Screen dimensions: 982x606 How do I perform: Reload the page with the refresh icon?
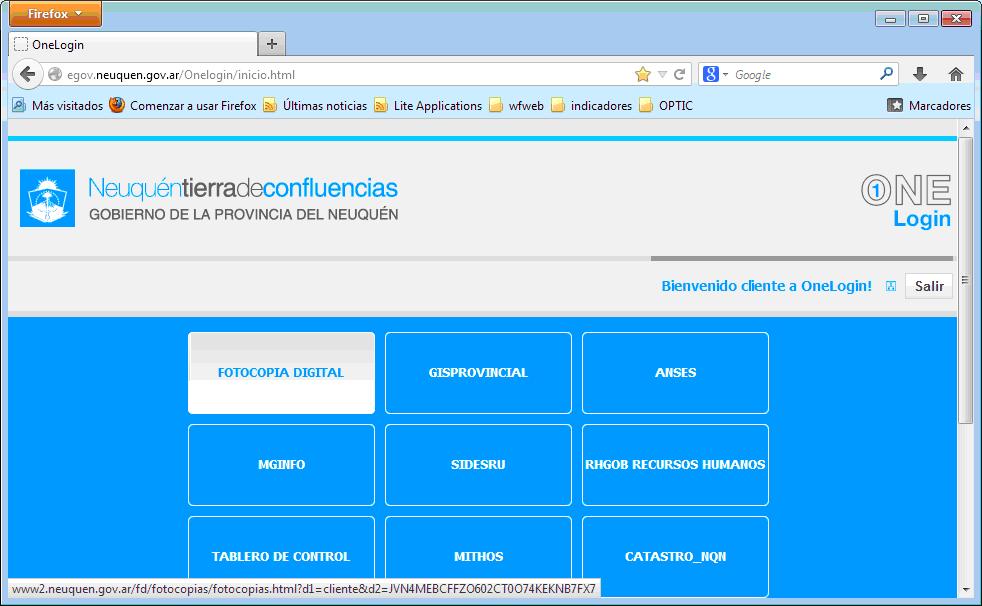point(680,74)
